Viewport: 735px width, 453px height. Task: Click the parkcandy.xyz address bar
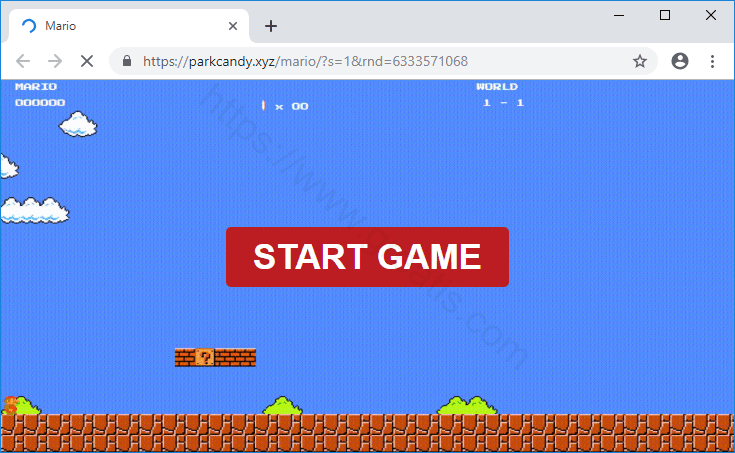383,61
